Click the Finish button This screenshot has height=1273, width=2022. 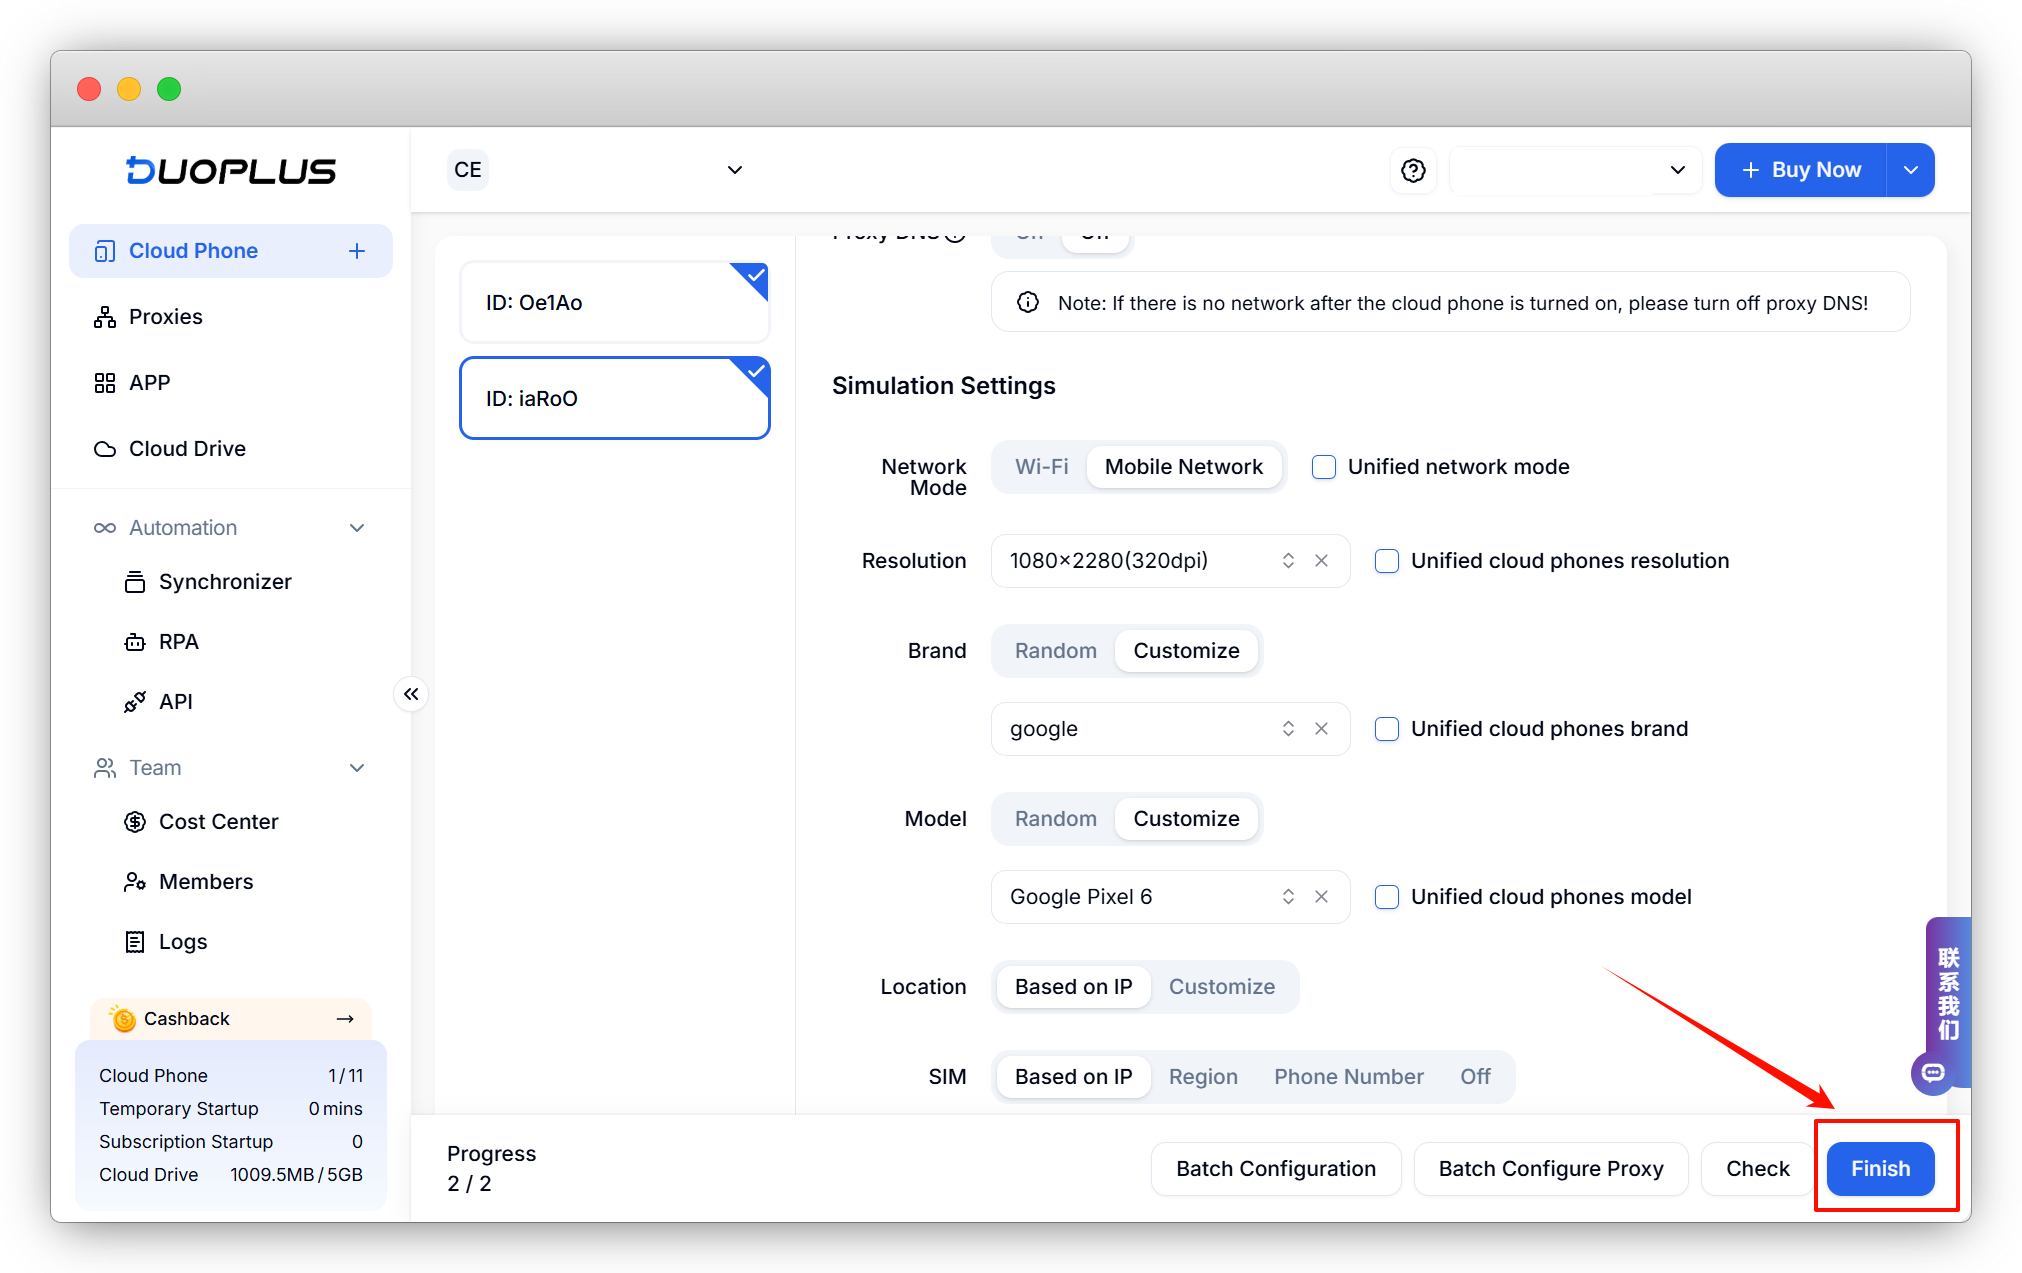pos(1880,1169)
